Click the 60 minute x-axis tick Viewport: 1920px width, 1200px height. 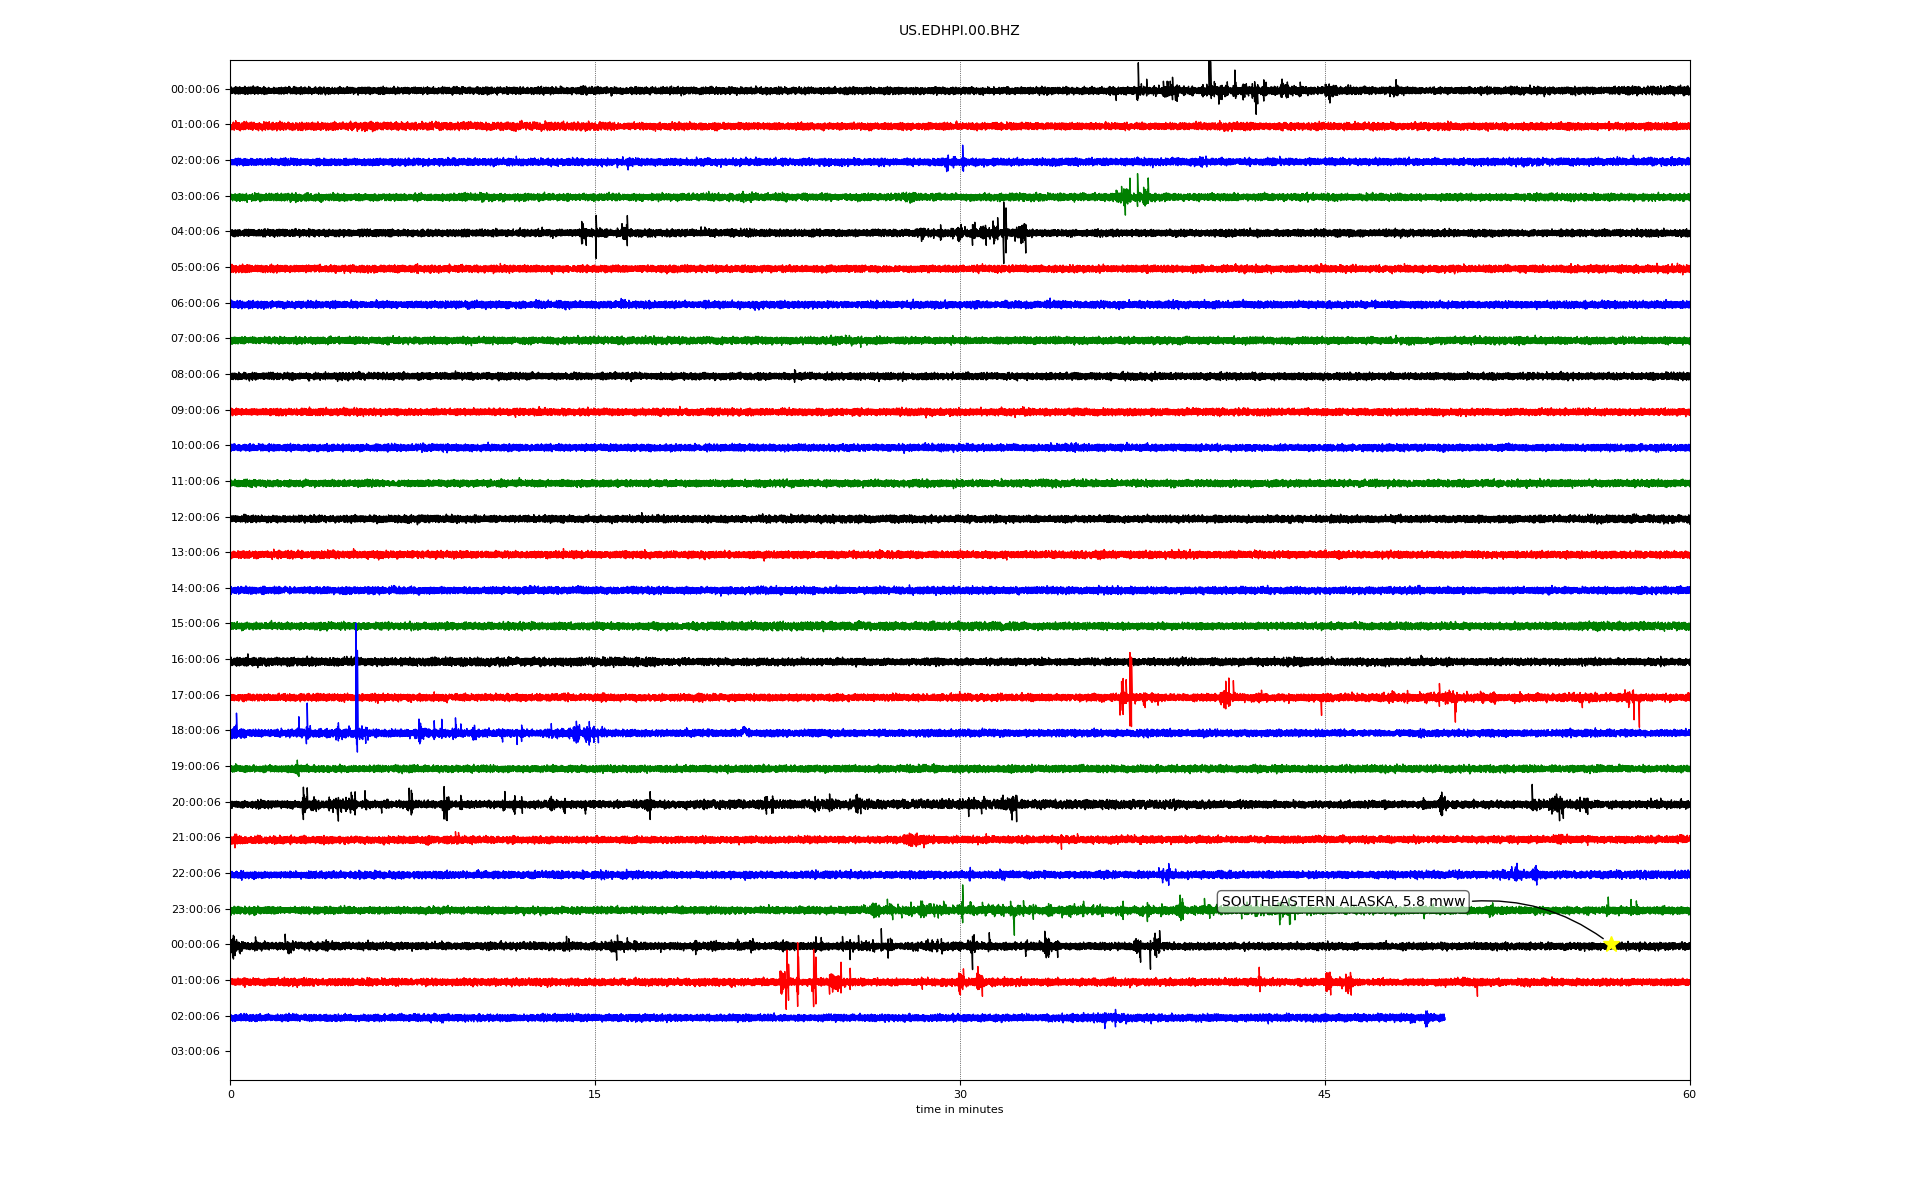point(1689,1094)
